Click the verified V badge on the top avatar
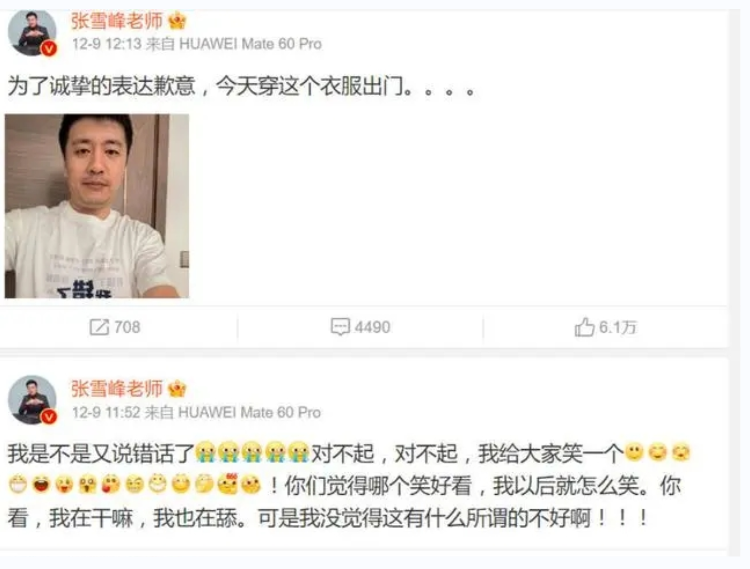The height and width of the screenshot is (569, 750). (49, 48)
